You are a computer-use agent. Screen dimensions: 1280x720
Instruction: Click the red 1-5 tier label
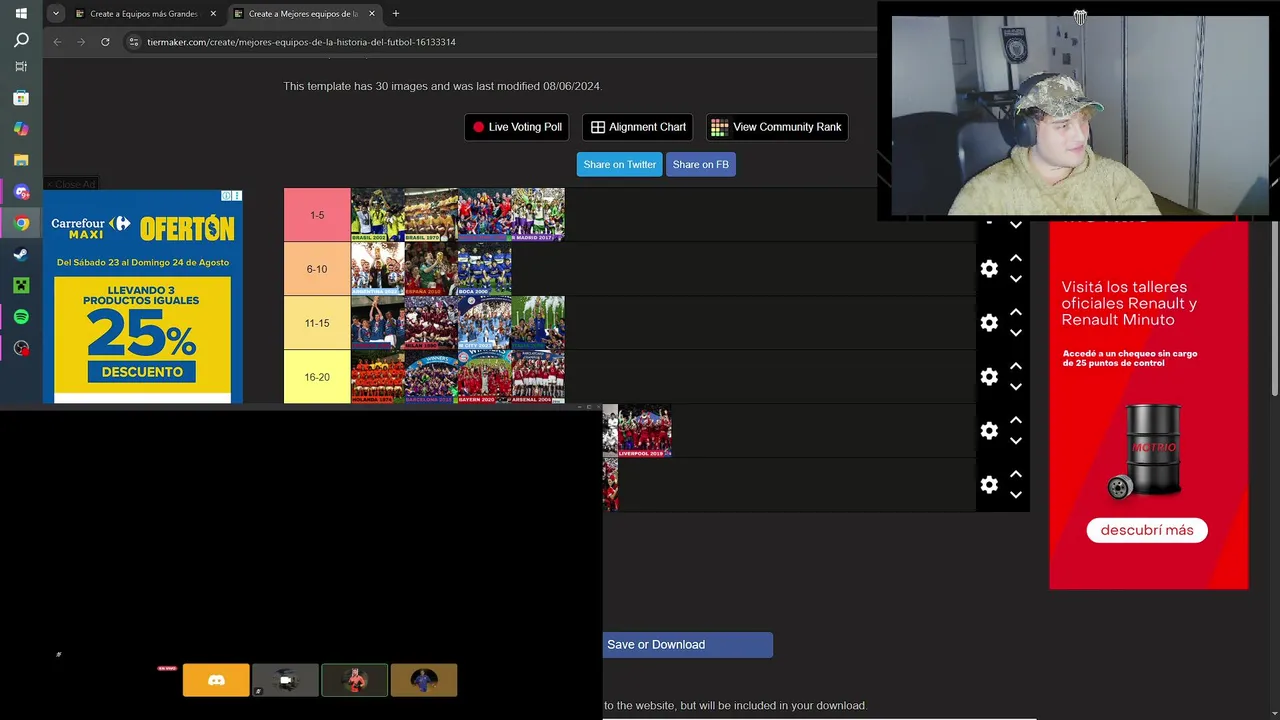[x=317, y=215]
